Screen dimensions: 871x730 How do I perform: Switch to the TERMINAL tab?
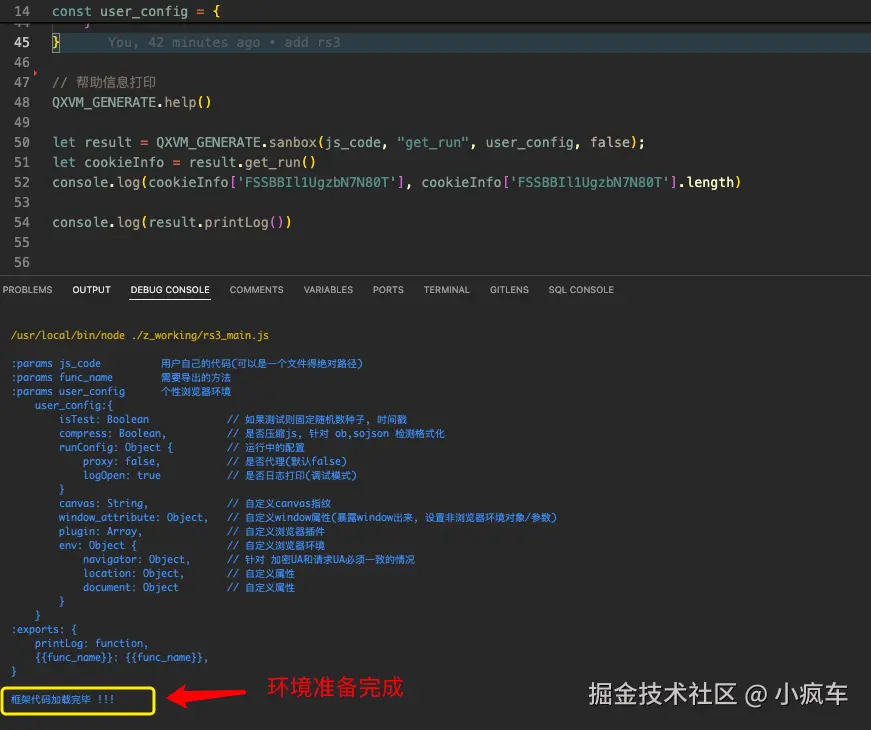(x=447, y=289)
